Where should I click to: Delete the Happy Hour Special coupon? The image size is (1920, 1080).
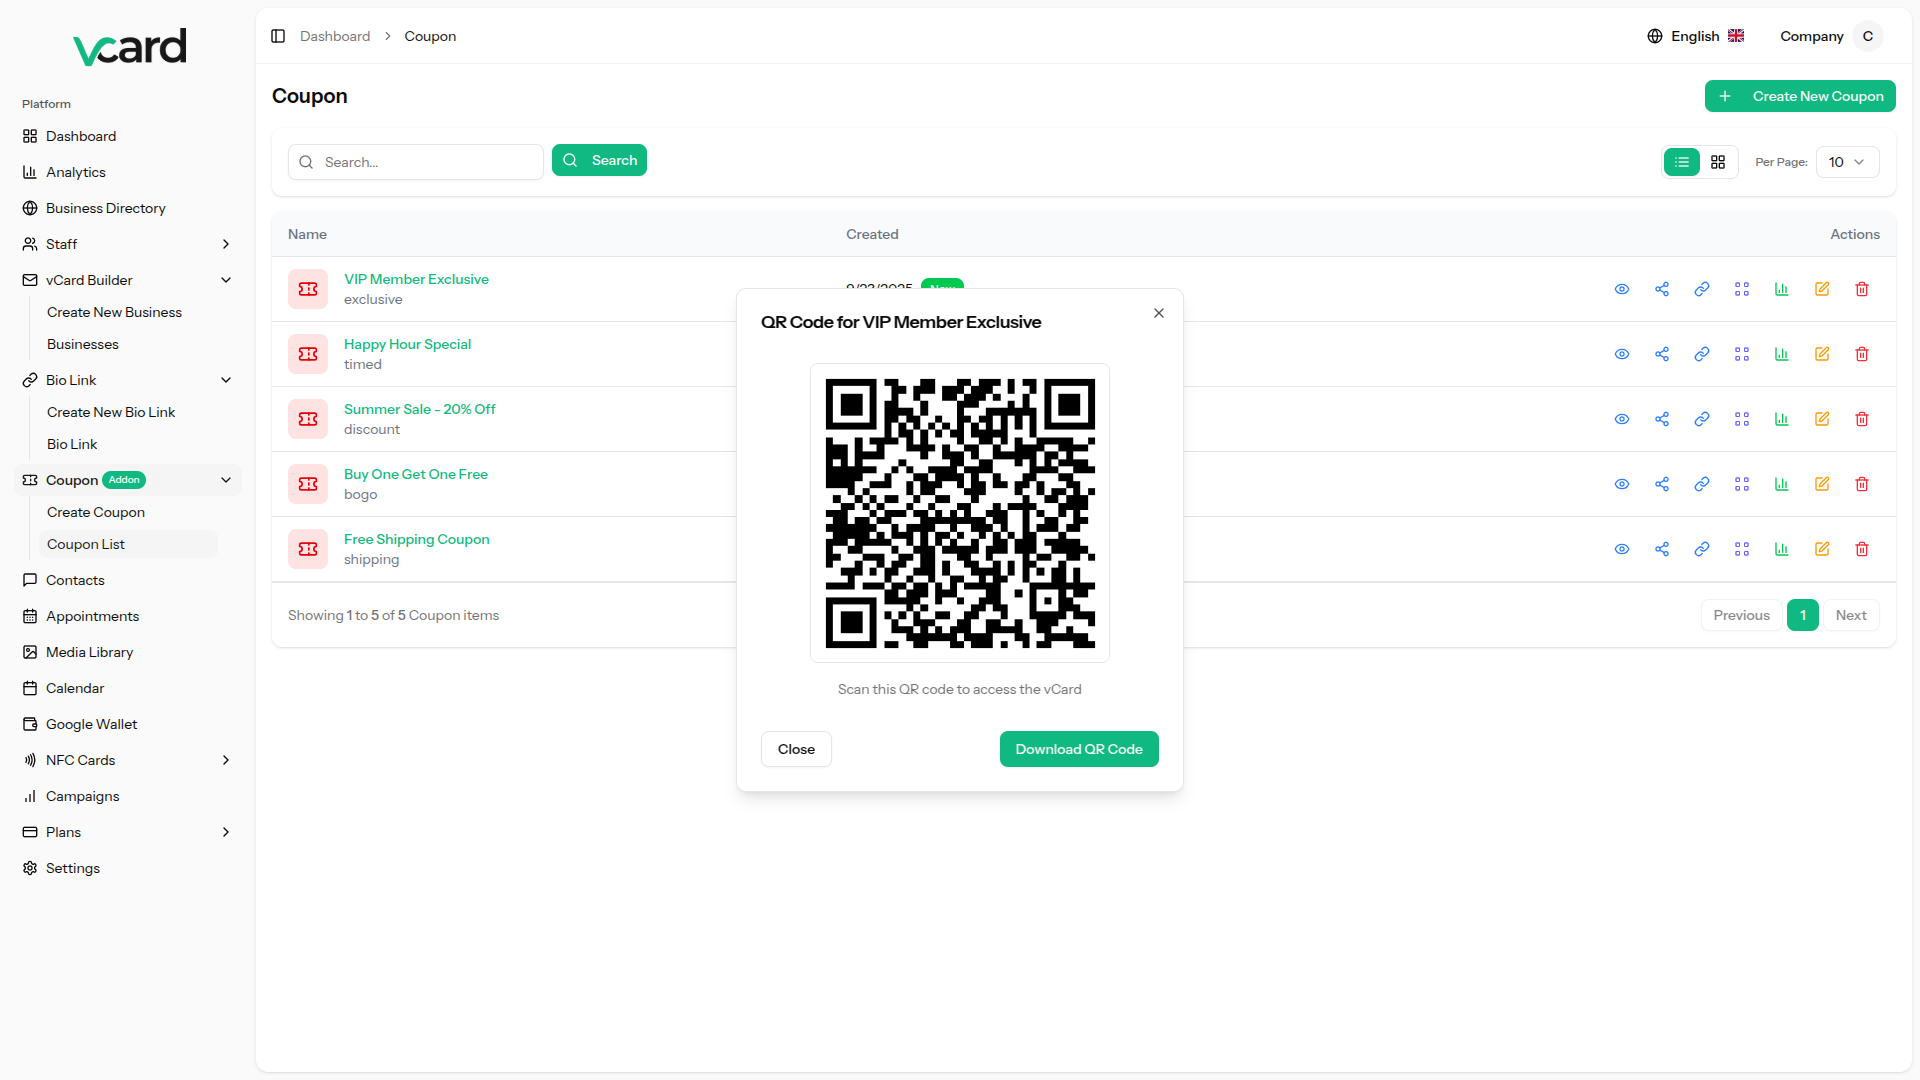coord(1862,354)
